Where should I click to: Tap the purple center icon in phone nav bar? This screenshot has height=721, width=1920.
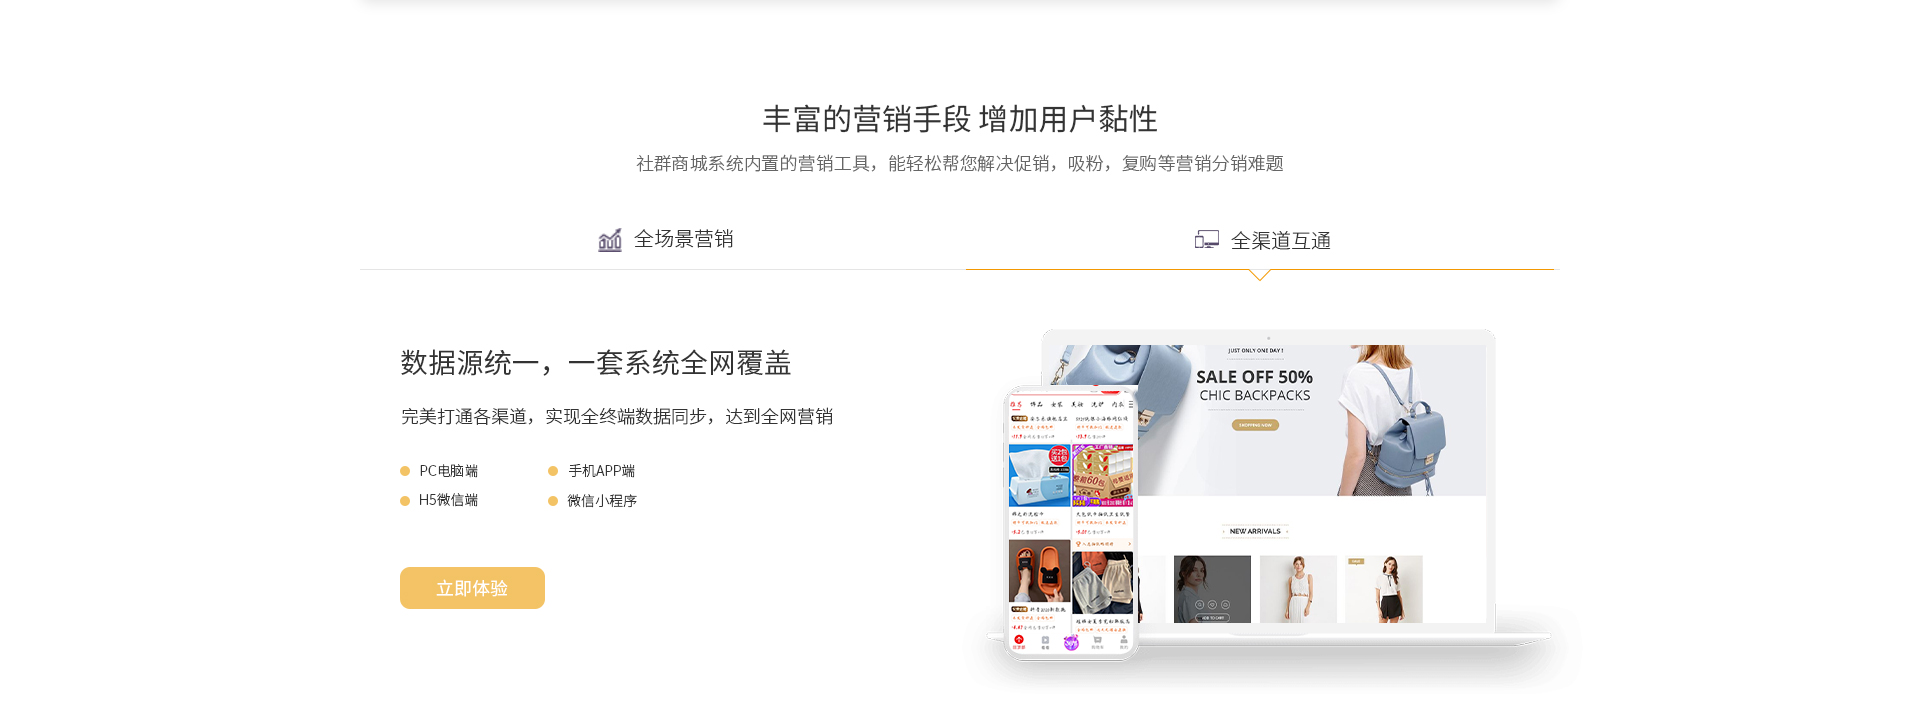[x=1071, y=642]
